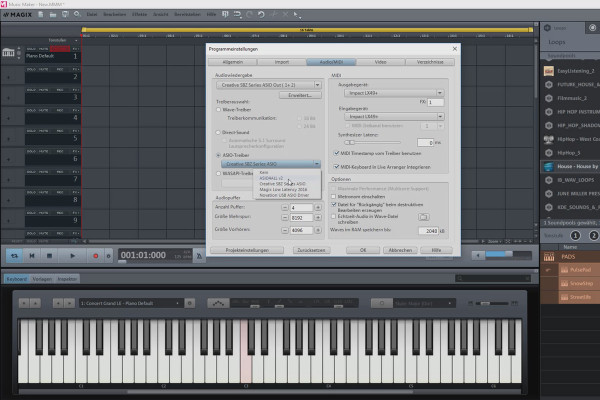Select the DirectSound radio button
This screenshot has height=400, width=600.
point(218,132)
